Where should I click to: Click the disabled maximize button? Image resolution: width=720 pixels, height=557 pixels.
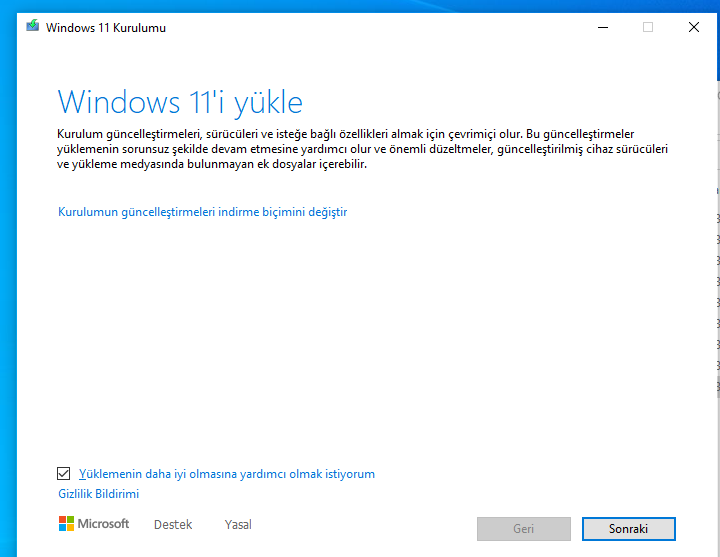point(648,28)
